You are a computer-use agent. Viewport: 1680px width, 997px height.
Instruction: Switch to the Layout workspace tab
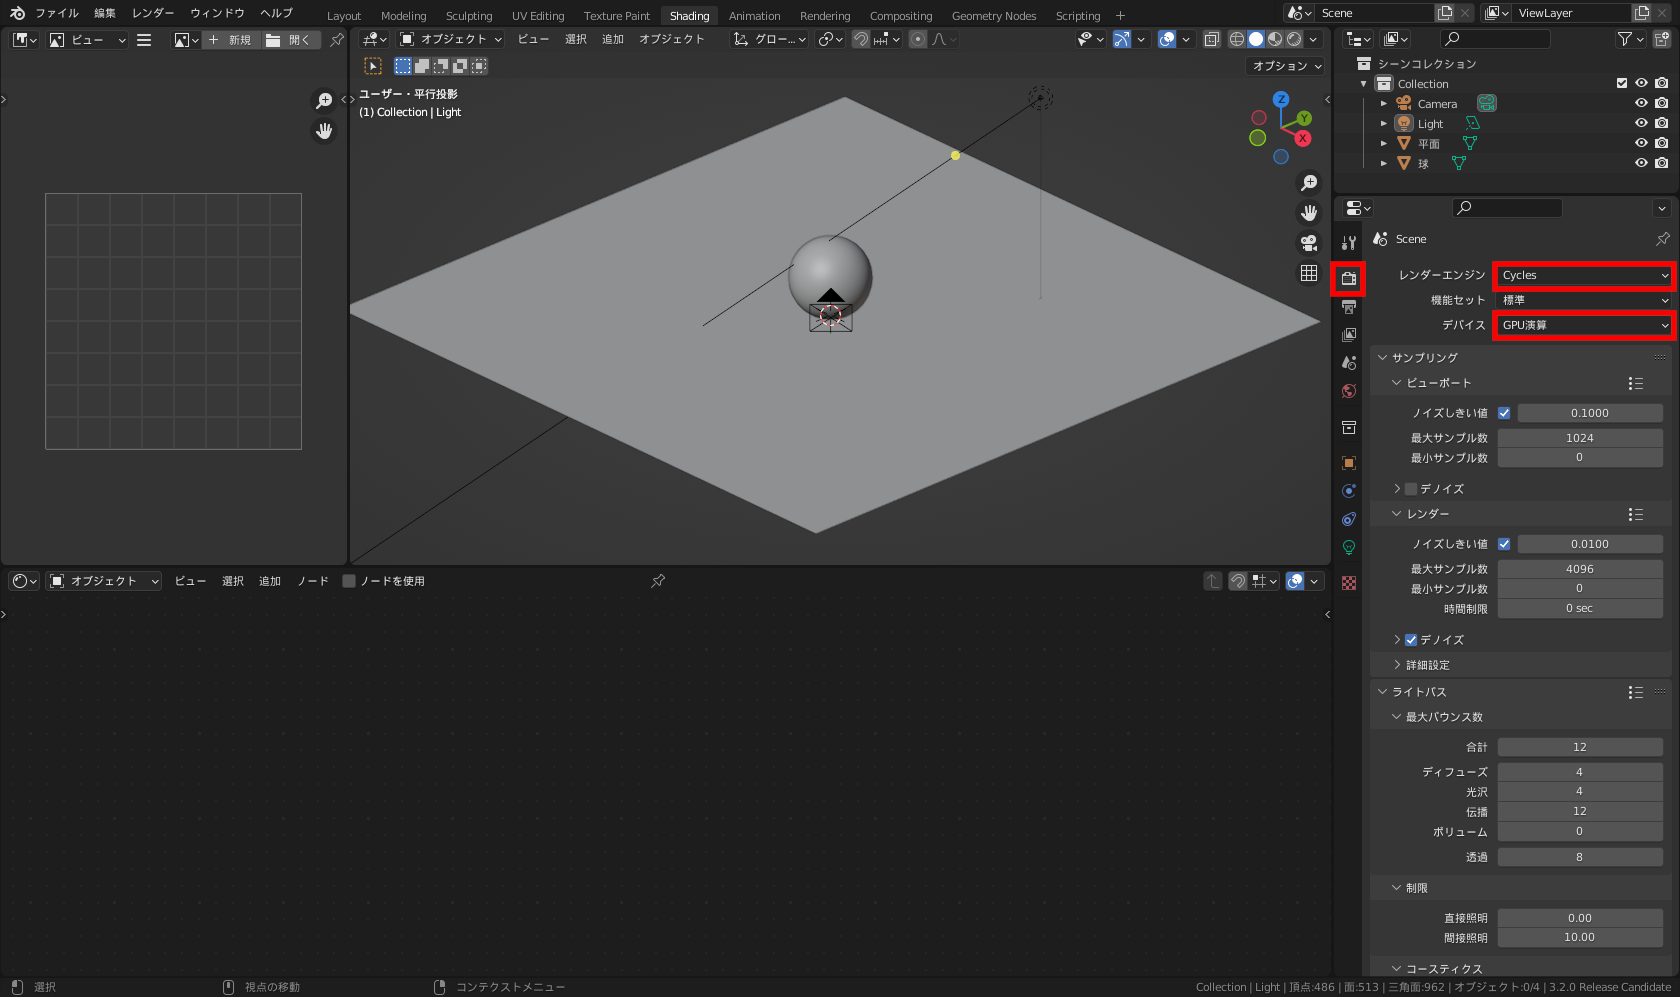344,16
